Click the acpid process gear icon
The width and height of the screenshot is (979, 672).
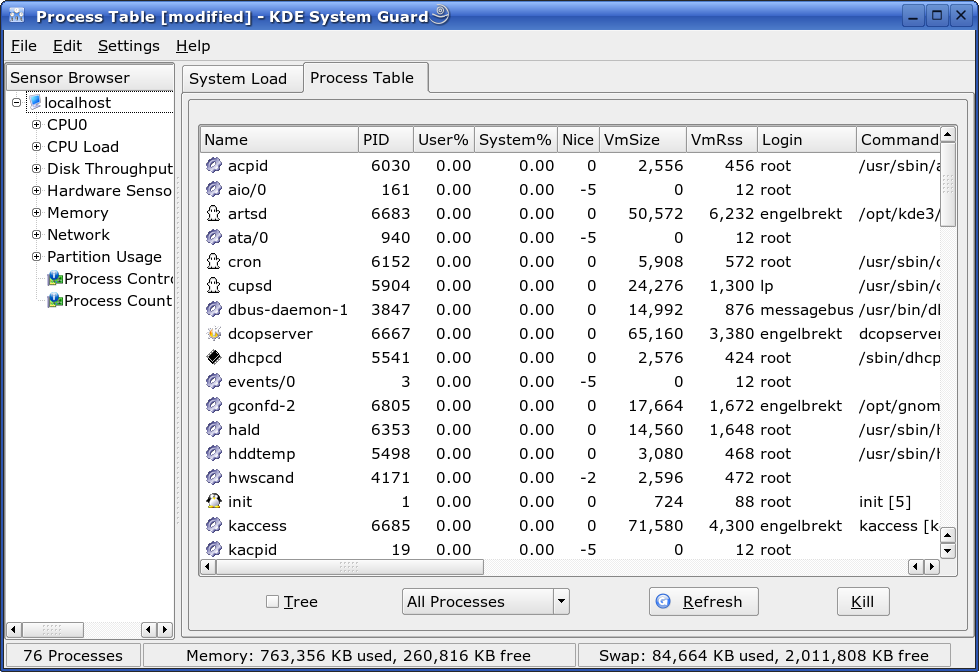click(214, 165)
